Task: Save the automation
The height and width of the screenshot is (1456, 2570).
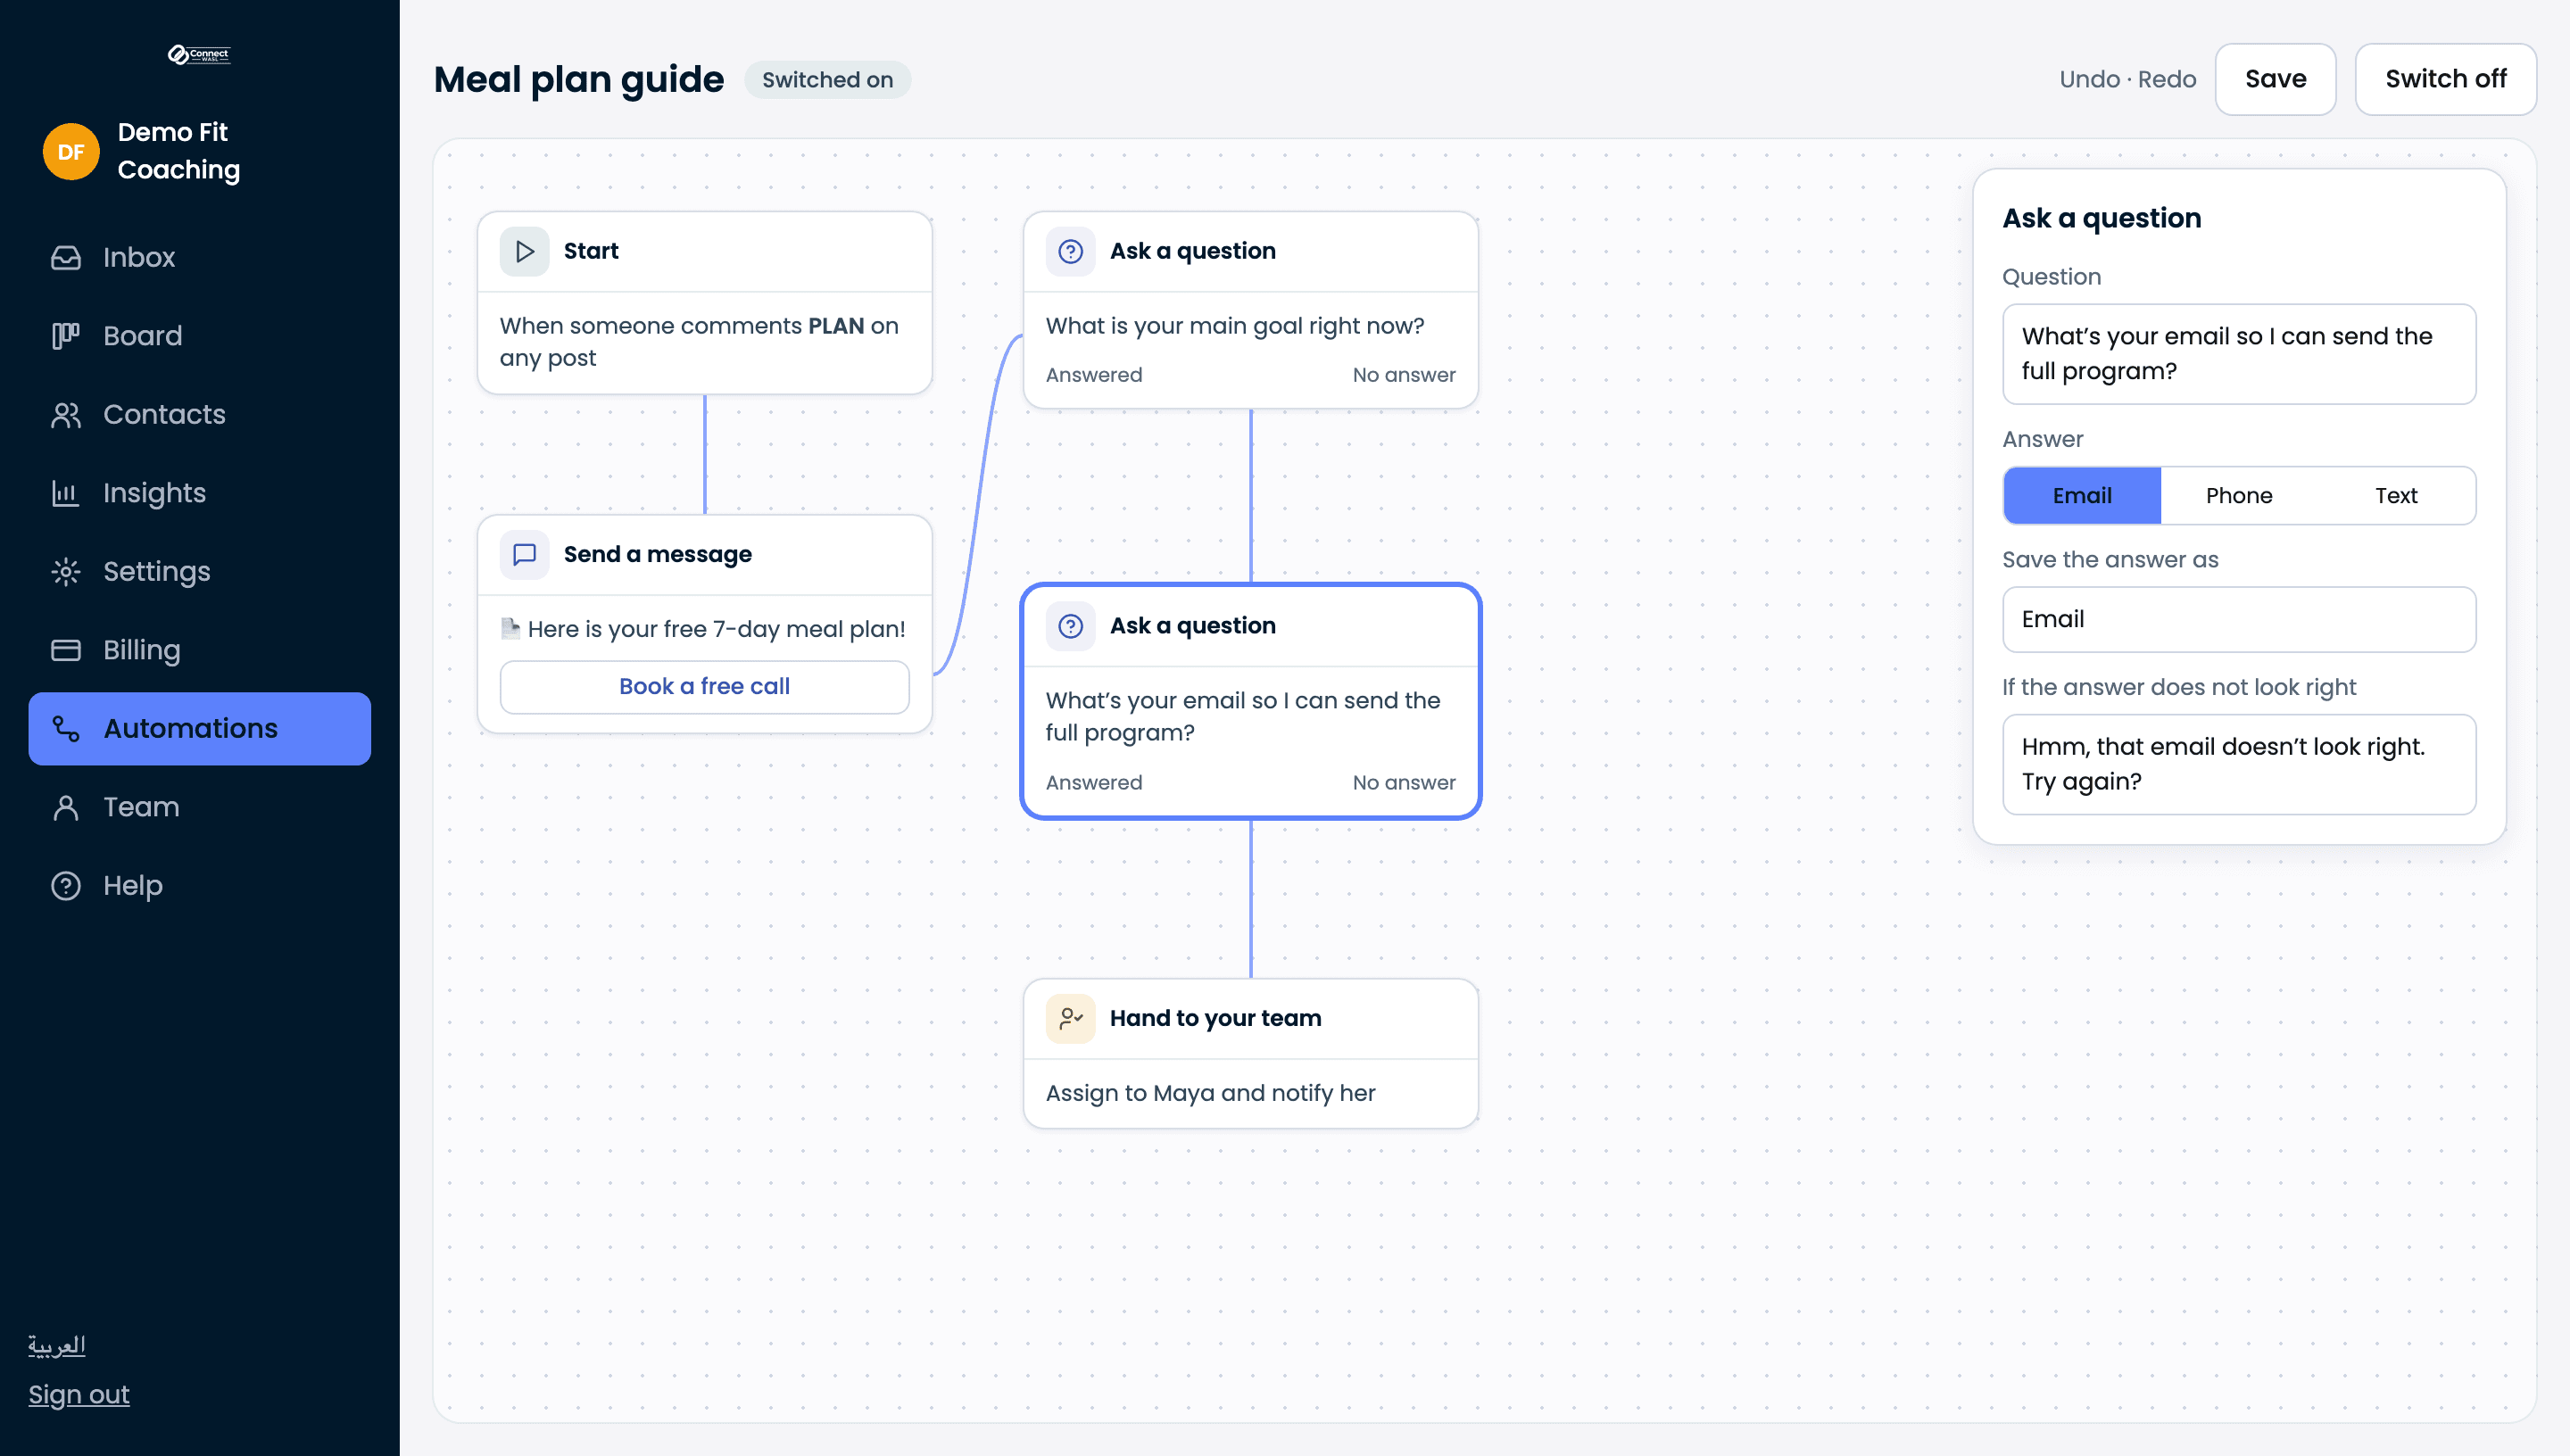Action: tap(2275, 79)
